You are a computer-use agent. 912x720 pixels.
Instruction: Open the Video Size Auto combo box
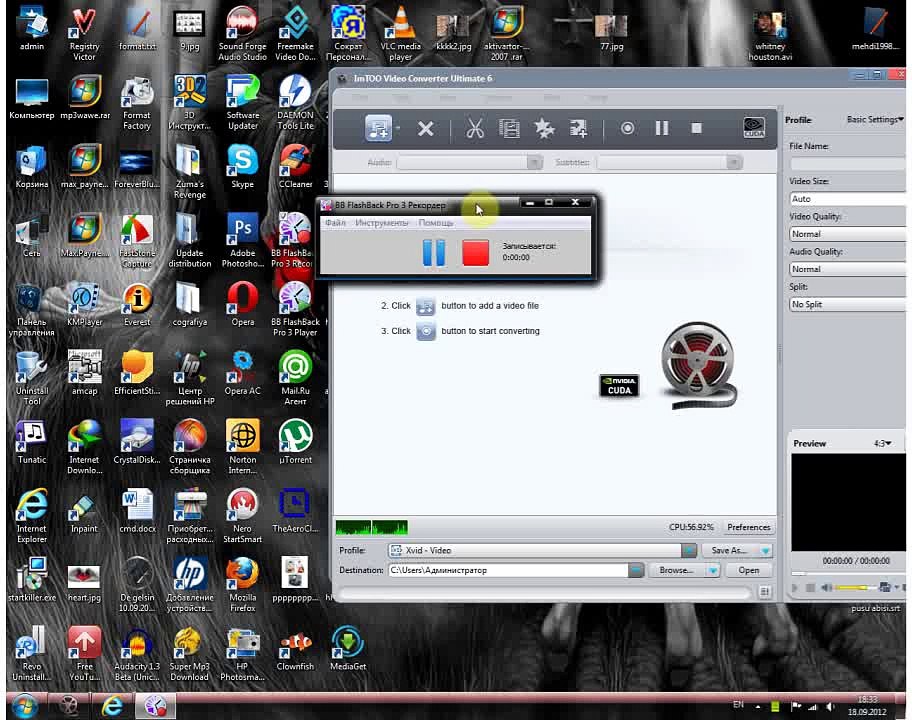coord(847,199)
